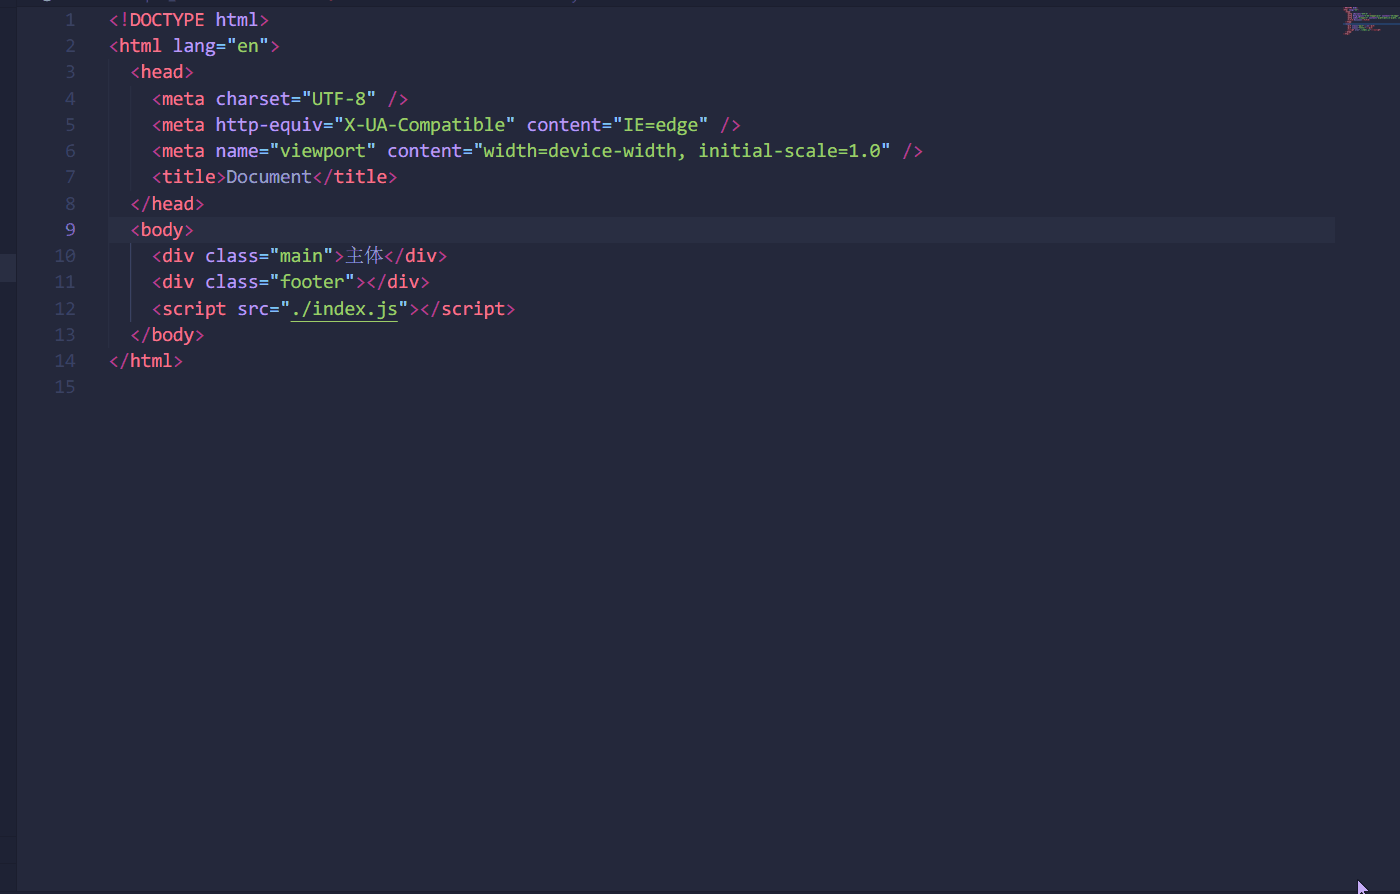Click the closing </html> tag
The image size is (1400, 894).
146,361
